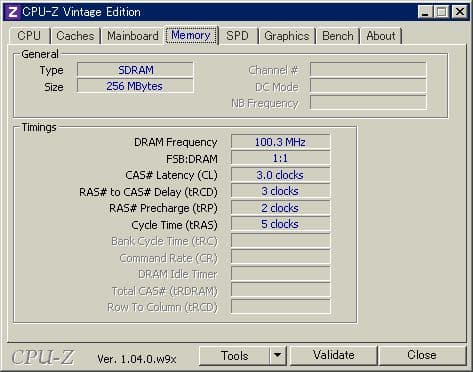The image size is (473, 372).
Task: Click the CPU-Z title bar icon
Action: click(x=13, y=12)
